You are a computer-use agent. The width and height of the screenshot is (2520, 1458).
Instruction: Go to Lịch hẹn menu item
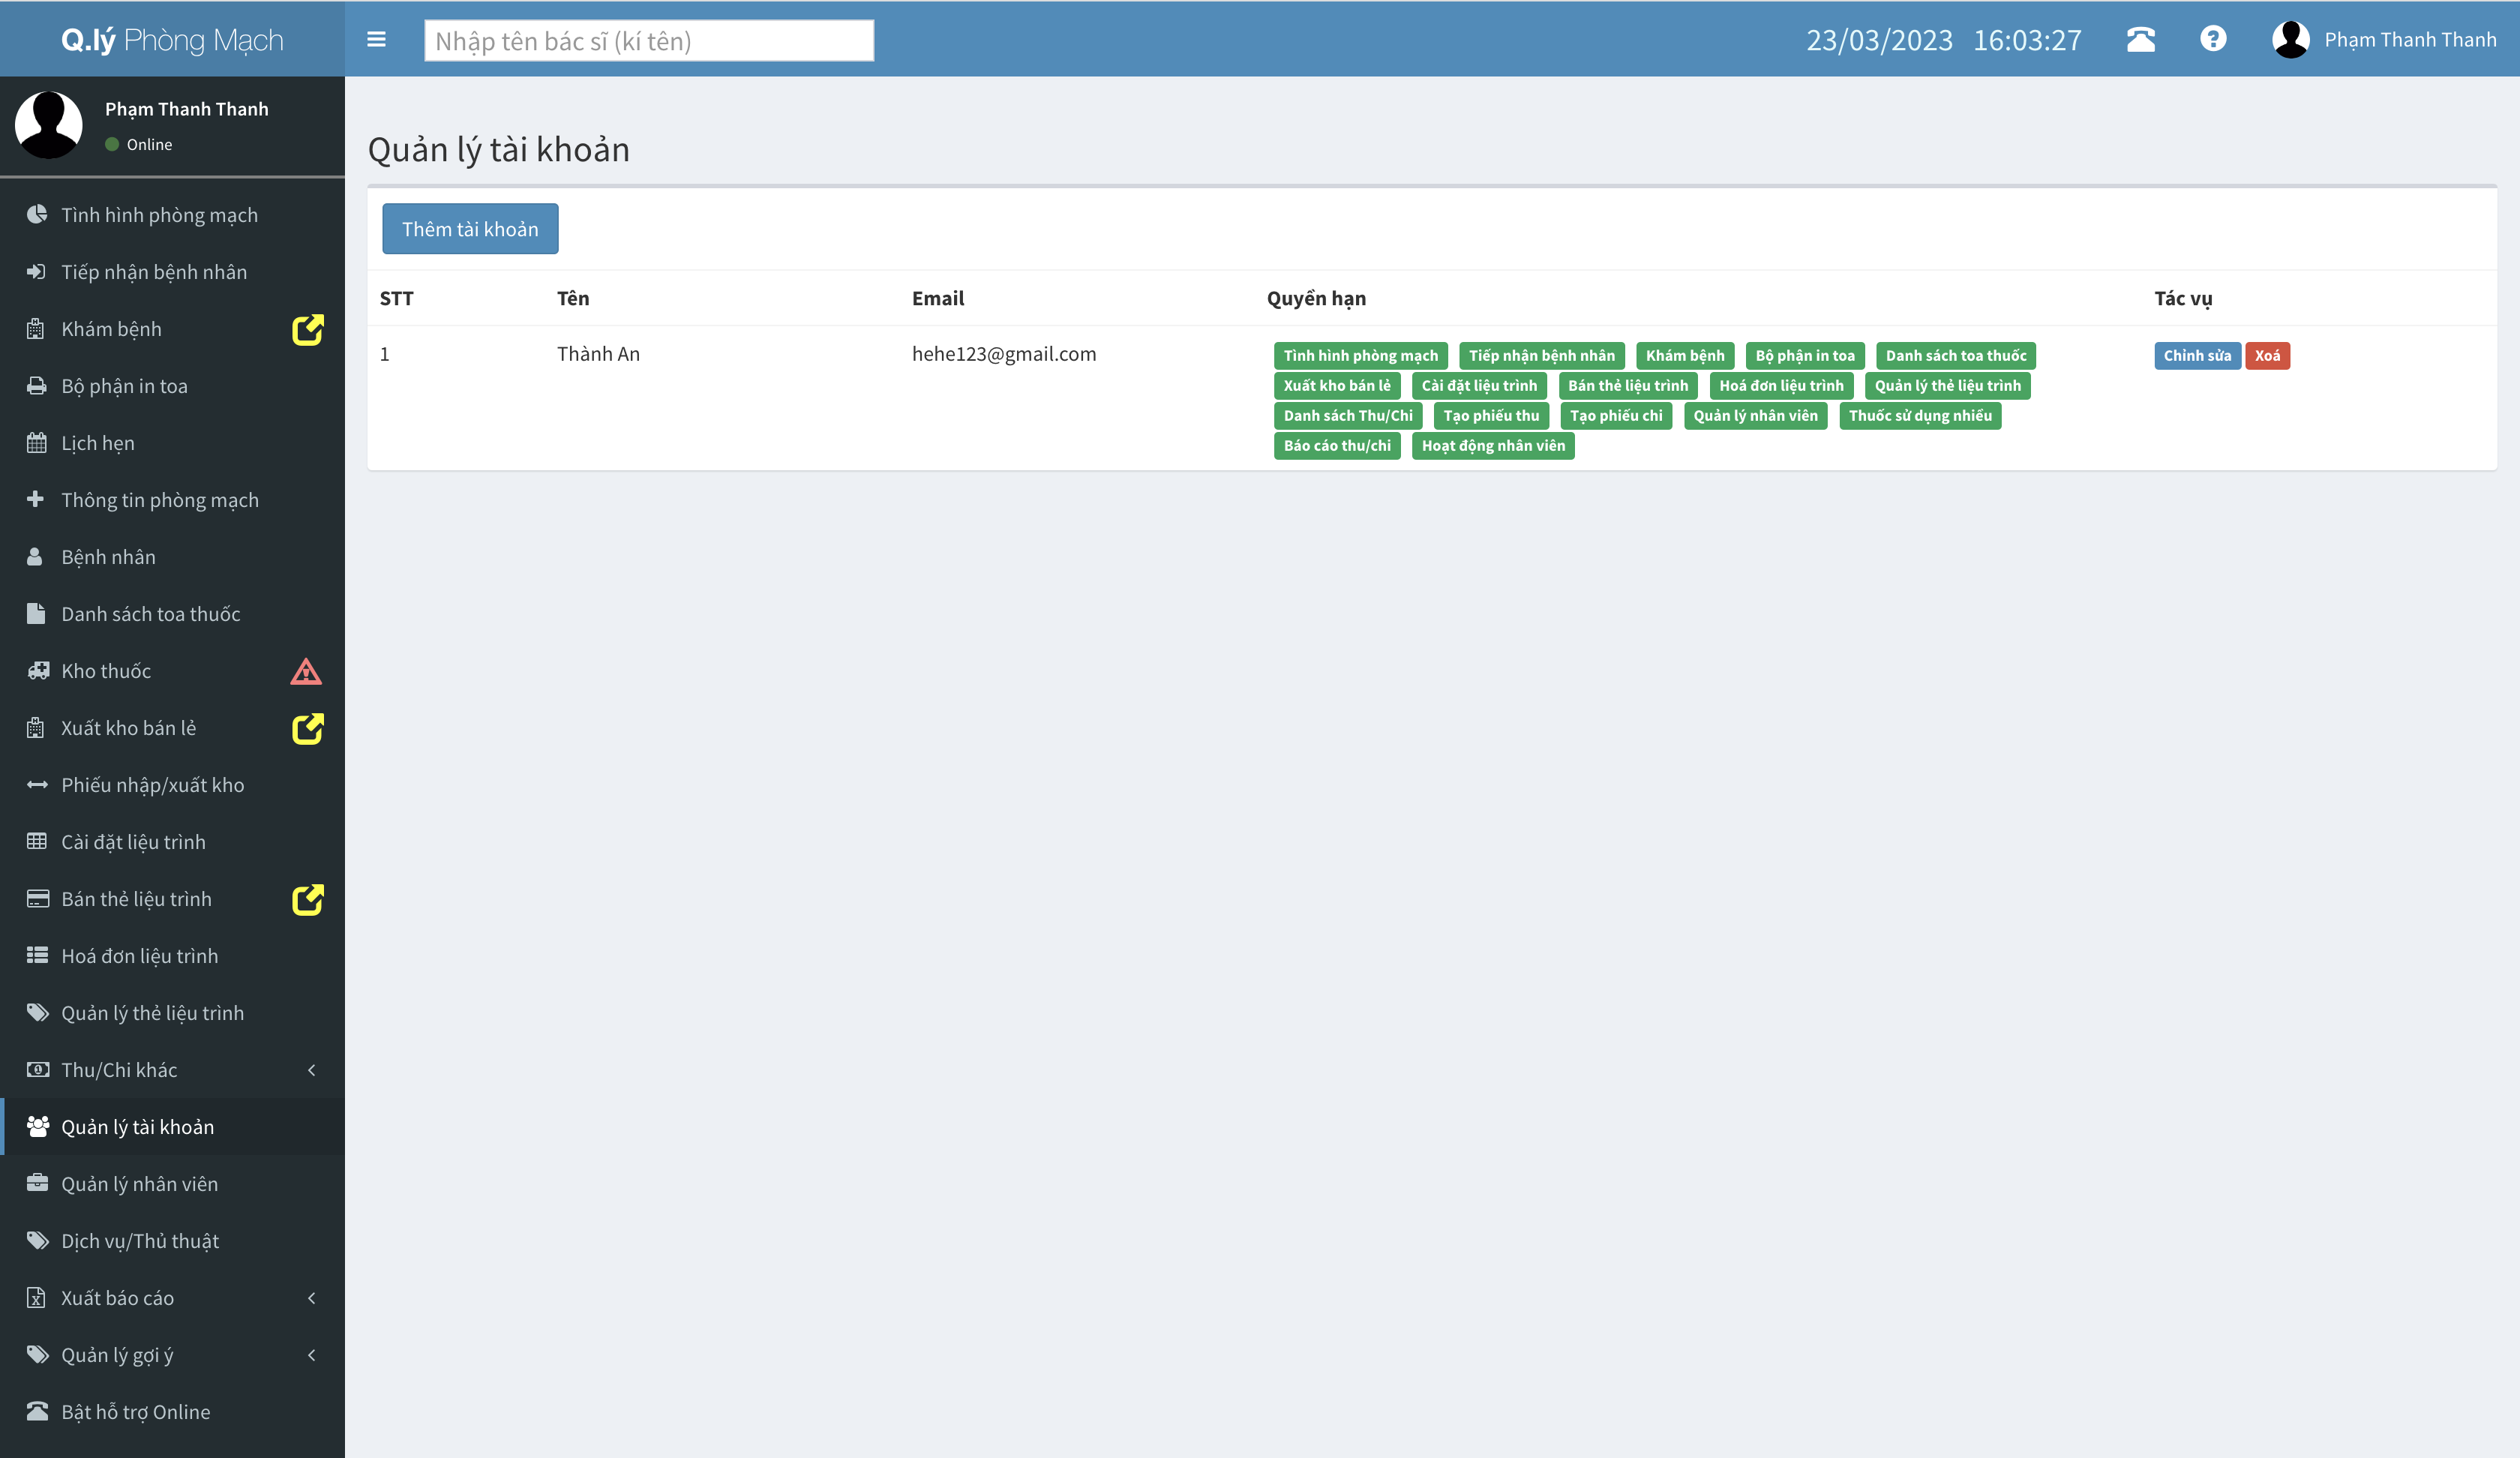[x=172, y=443]
